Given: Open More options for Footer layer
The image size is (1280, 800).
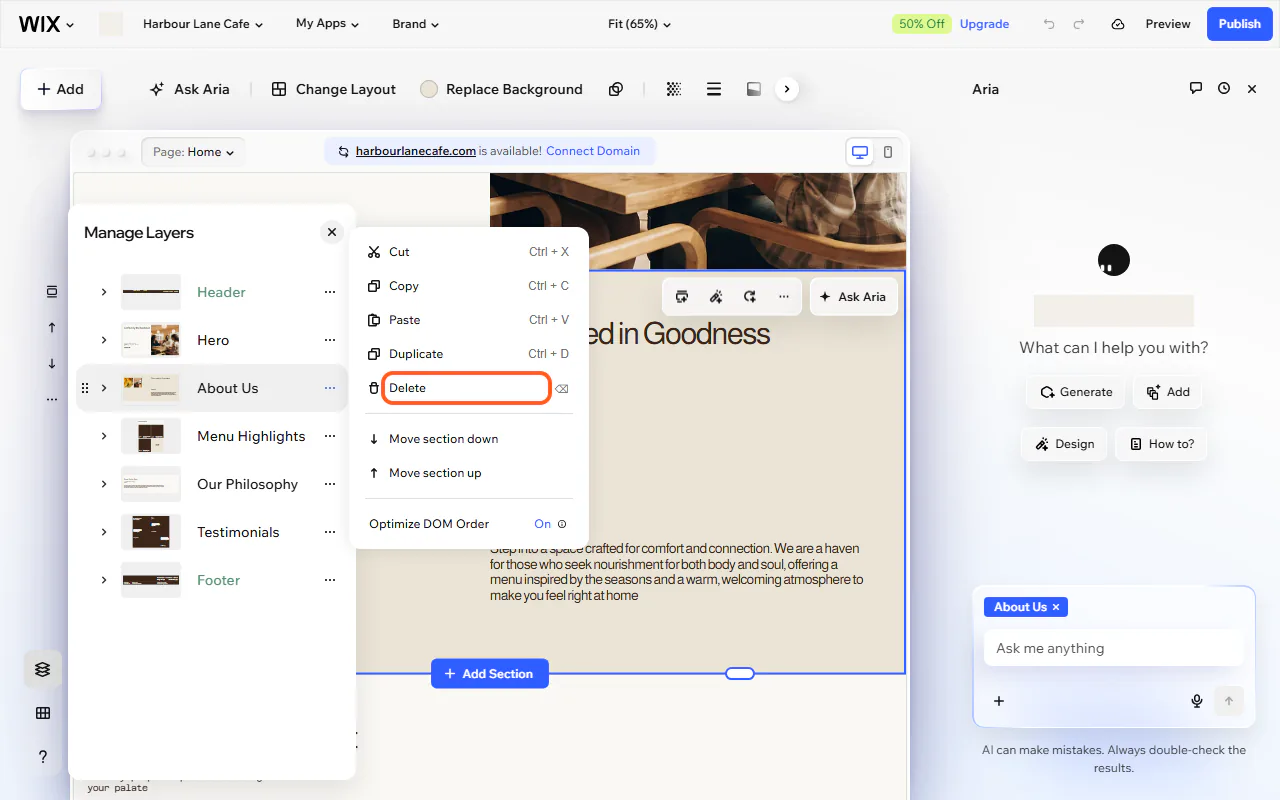Looking at the screenshot, I should (330, 580).
